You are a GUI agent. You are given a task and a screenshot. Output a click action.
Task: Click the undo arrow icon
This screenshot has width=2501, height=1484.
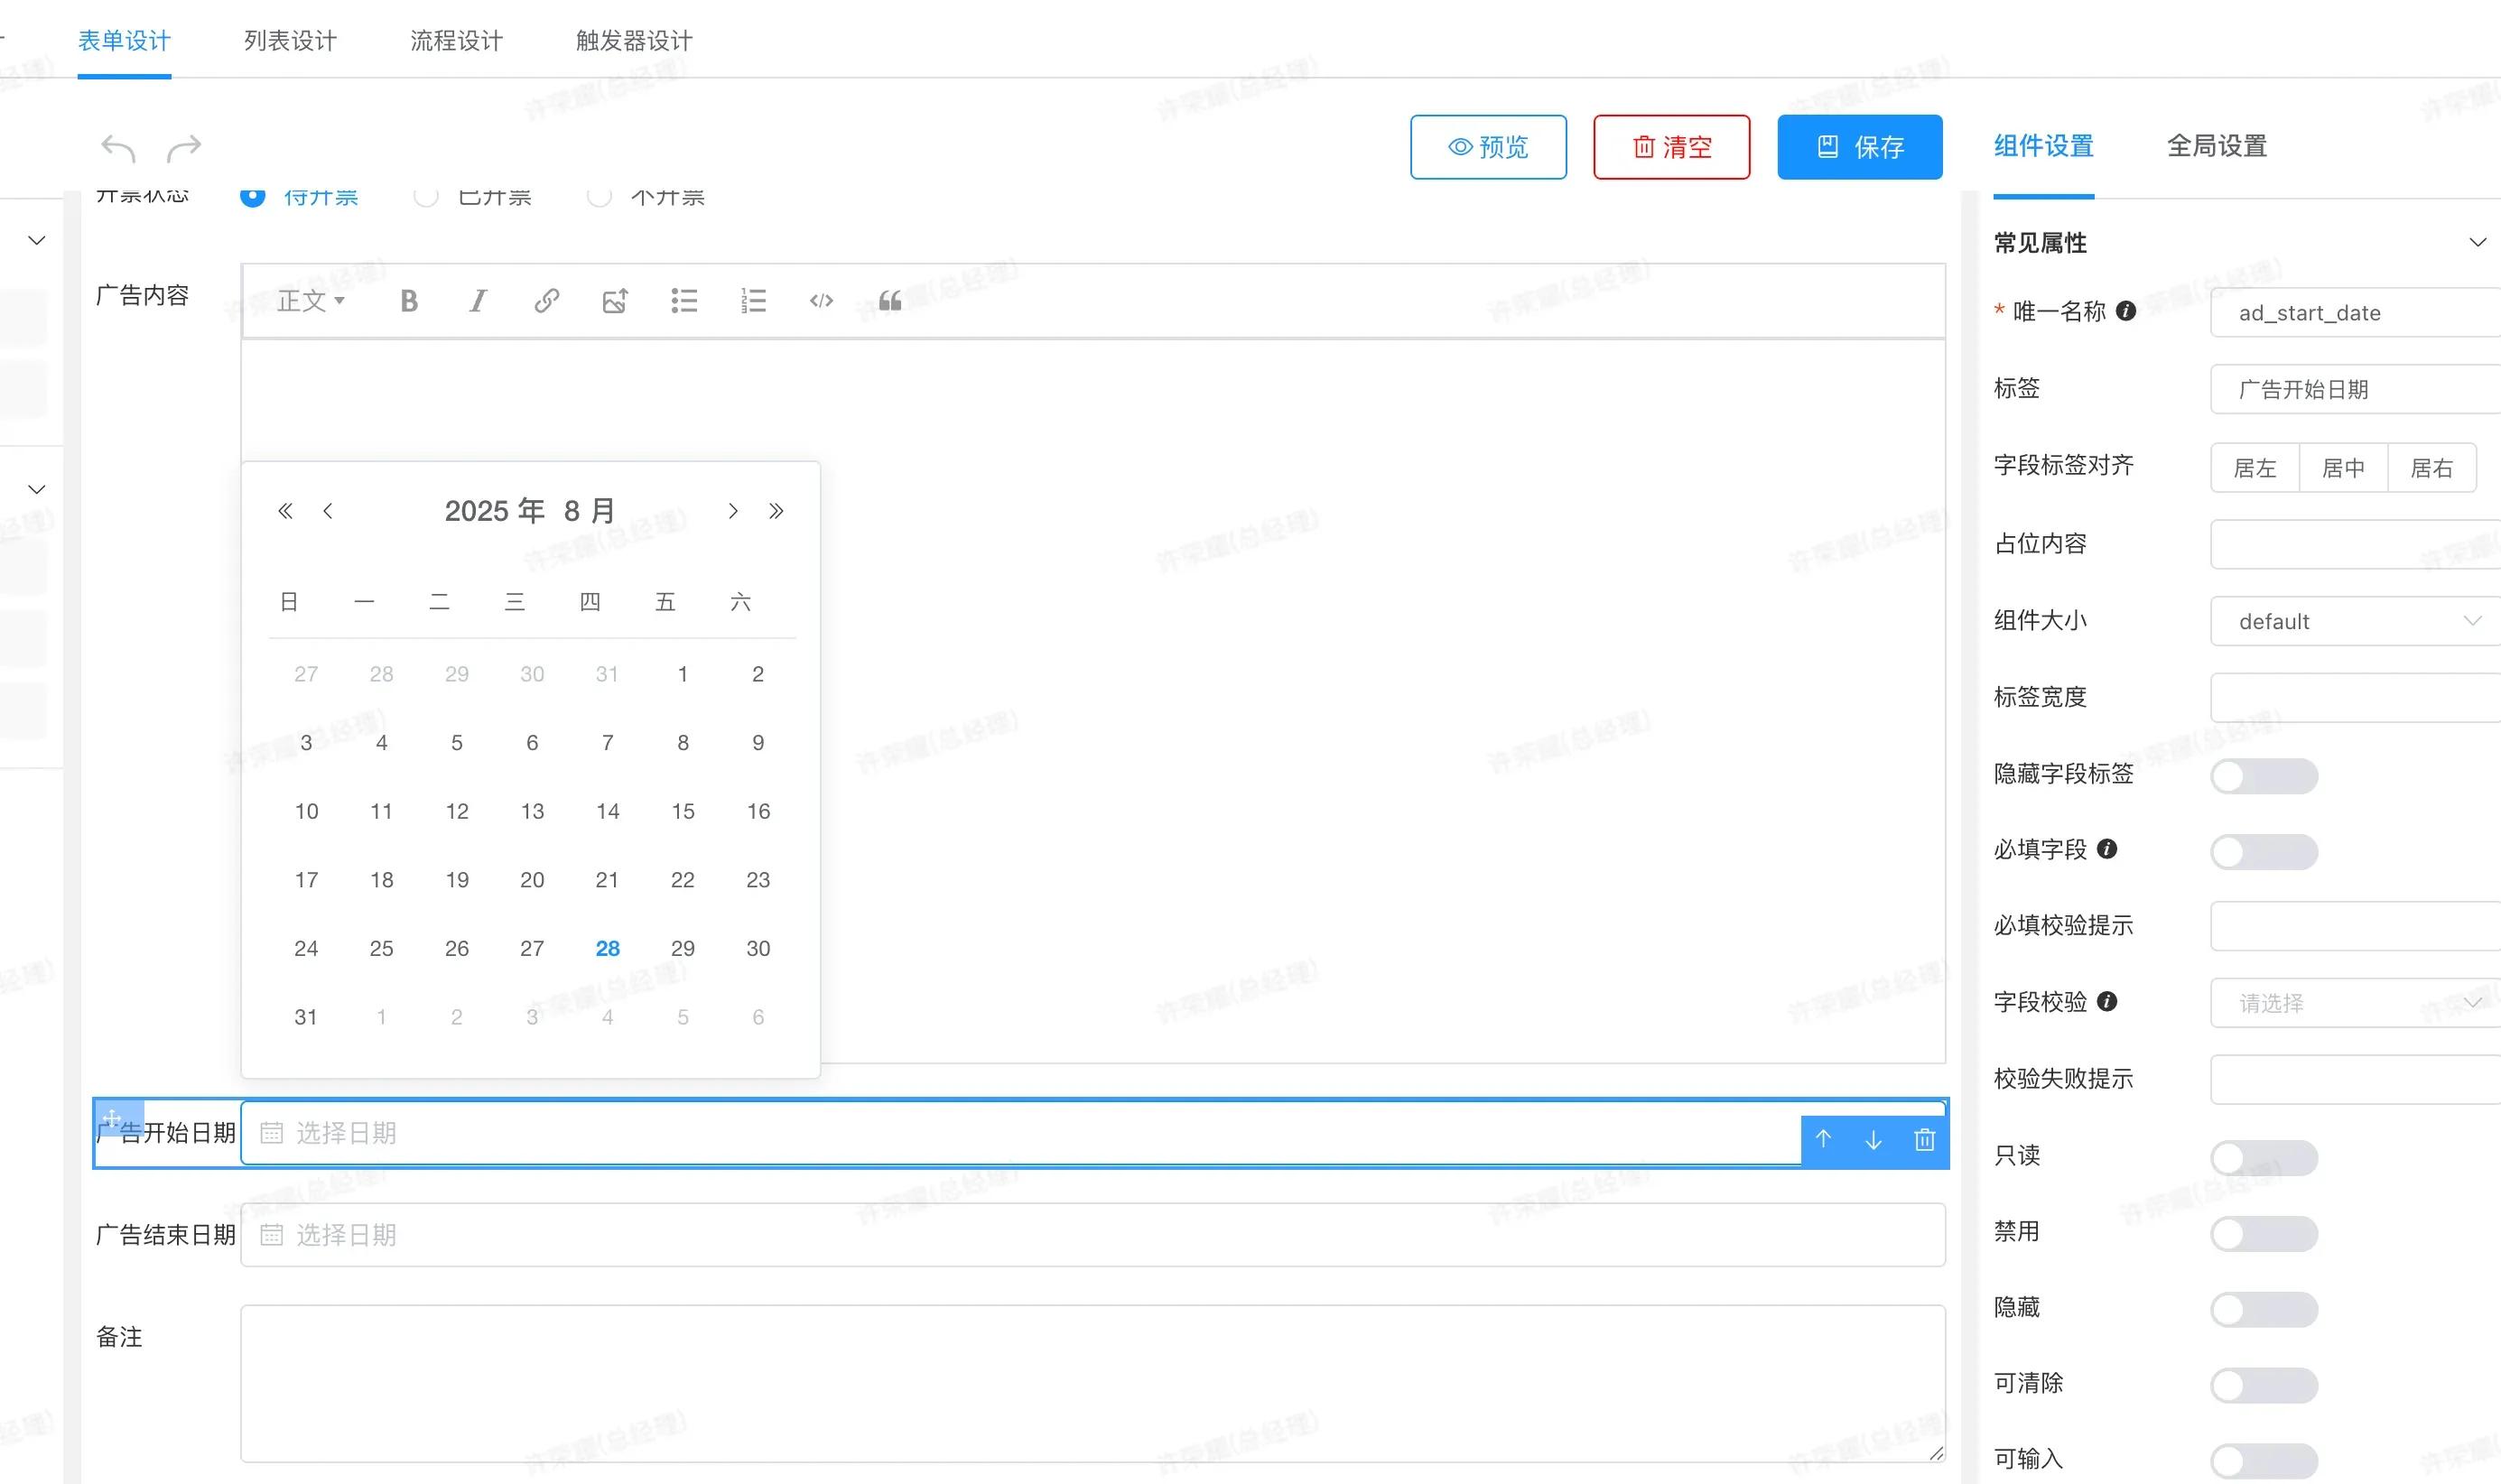pos(118,148)
